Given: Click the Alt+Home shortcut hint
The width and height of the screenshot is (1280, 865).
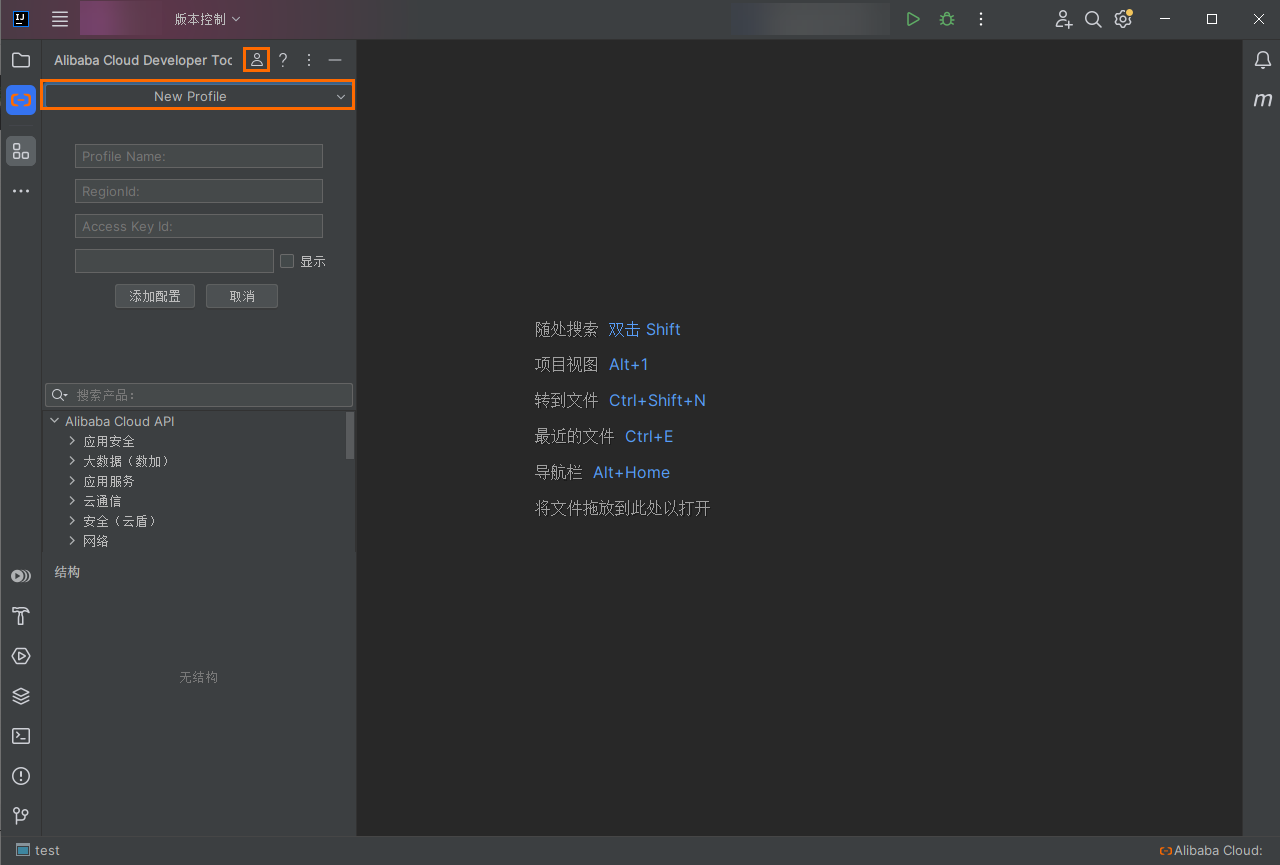Looking at the screenshot, I should [x=631, y=472].
